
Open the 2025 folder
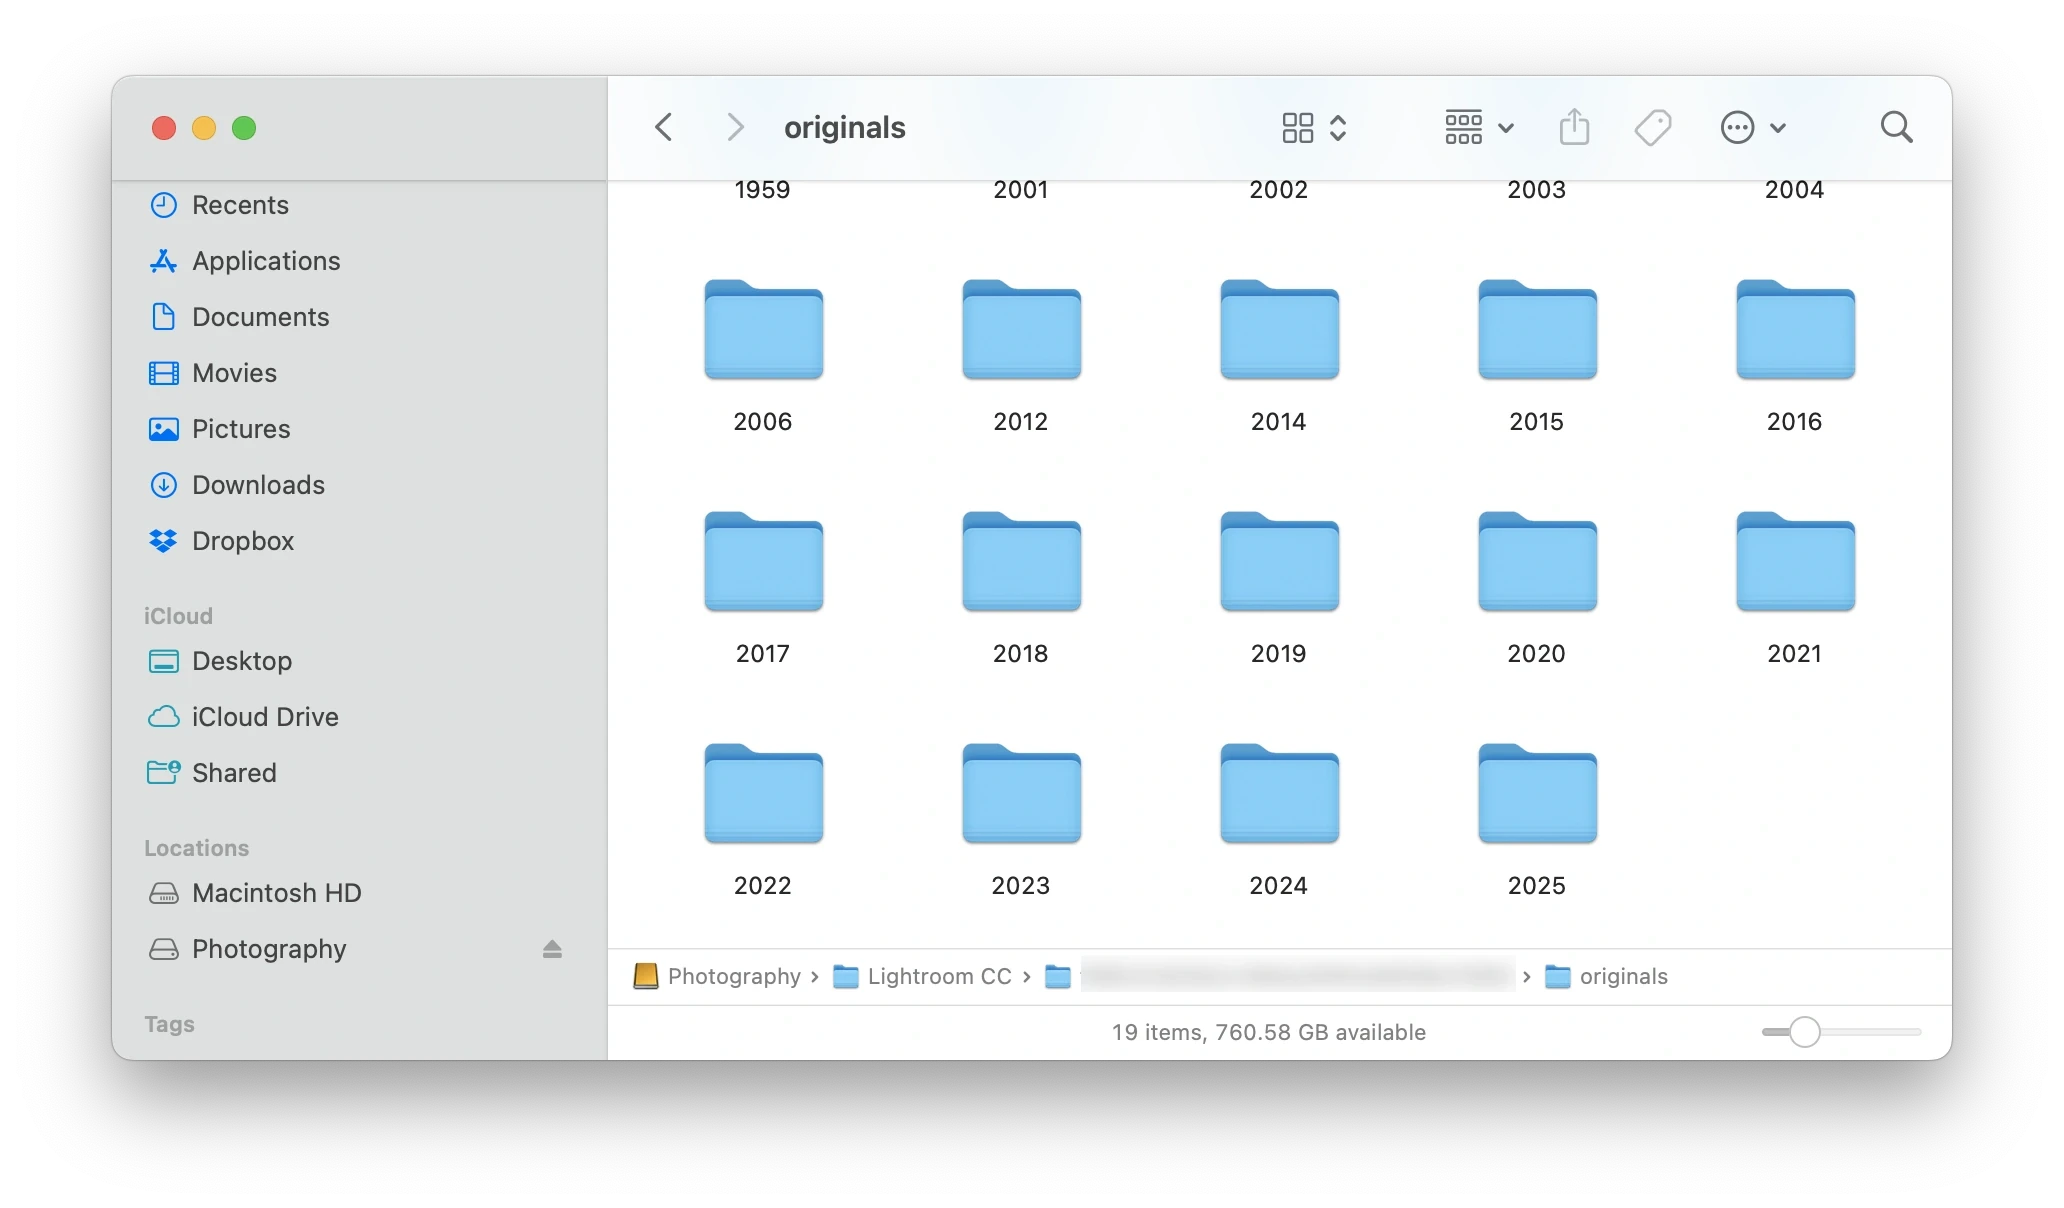[x=1536, y=793]
